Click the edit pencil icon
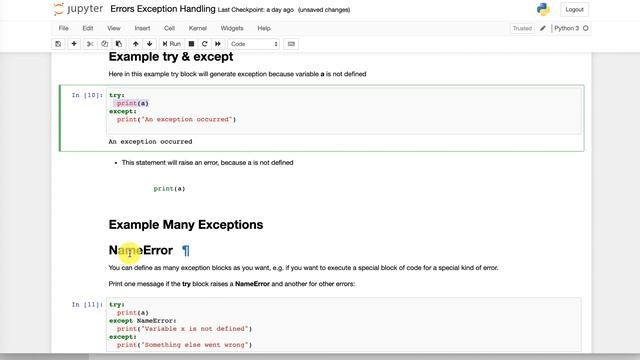The image size is (640, 360). pos(542,28)
